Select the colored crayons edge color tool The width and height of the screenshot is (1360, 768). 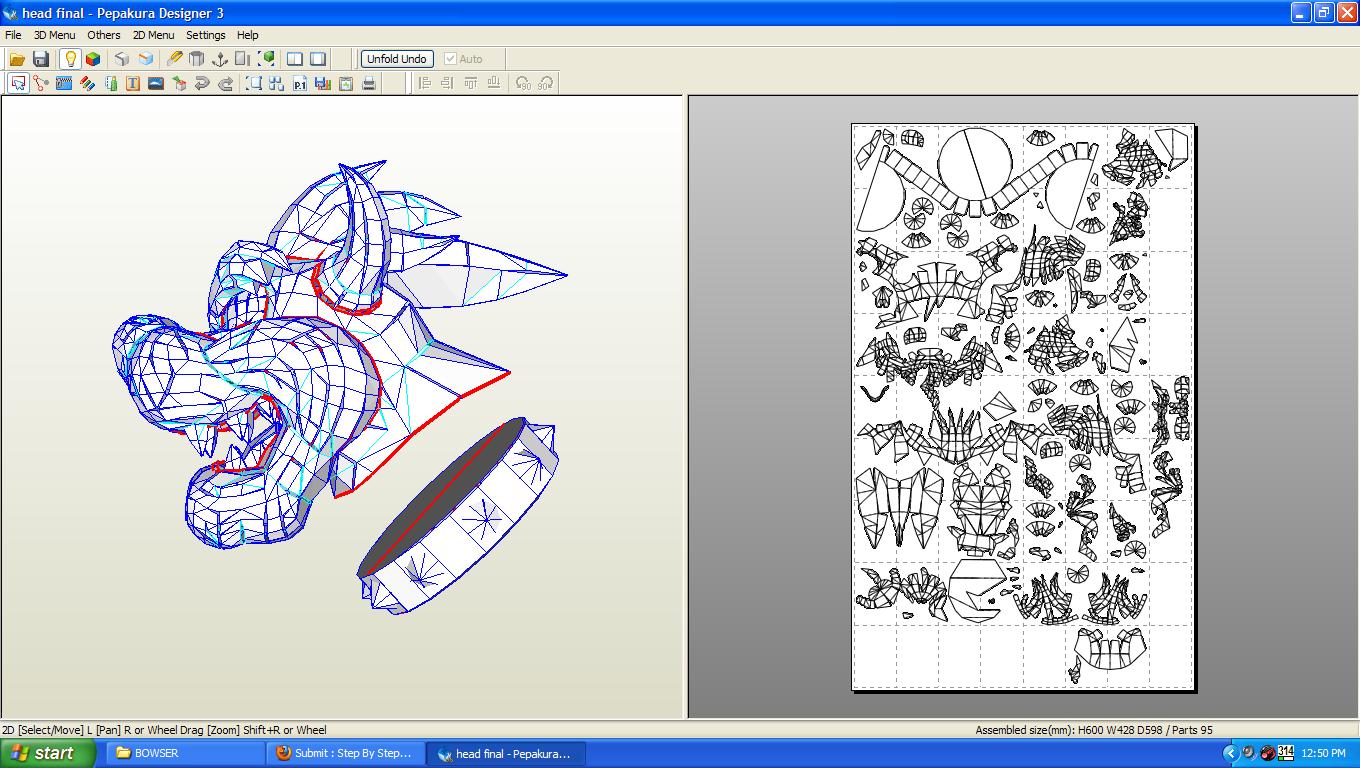click(x=87, y=83)
